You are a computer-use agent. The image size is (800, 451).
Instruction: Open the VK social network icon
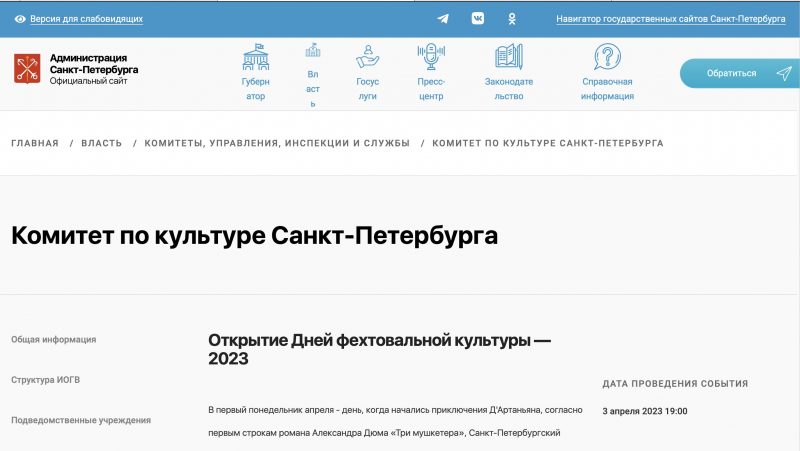pos(478,19)
